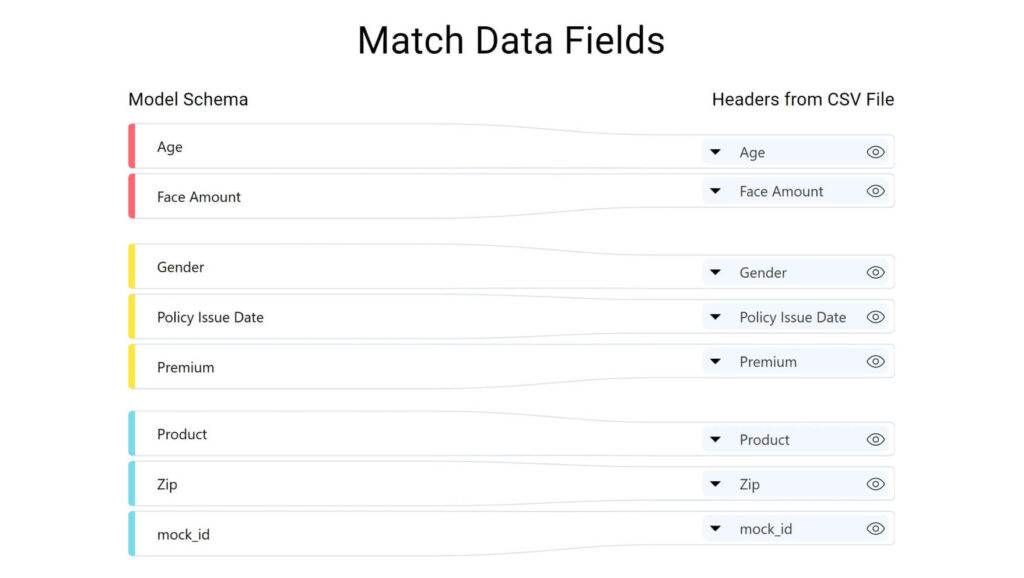Screen dimensions: 1024x578
Task: Click the eye icon for Premium header
Action: point(875,361)
